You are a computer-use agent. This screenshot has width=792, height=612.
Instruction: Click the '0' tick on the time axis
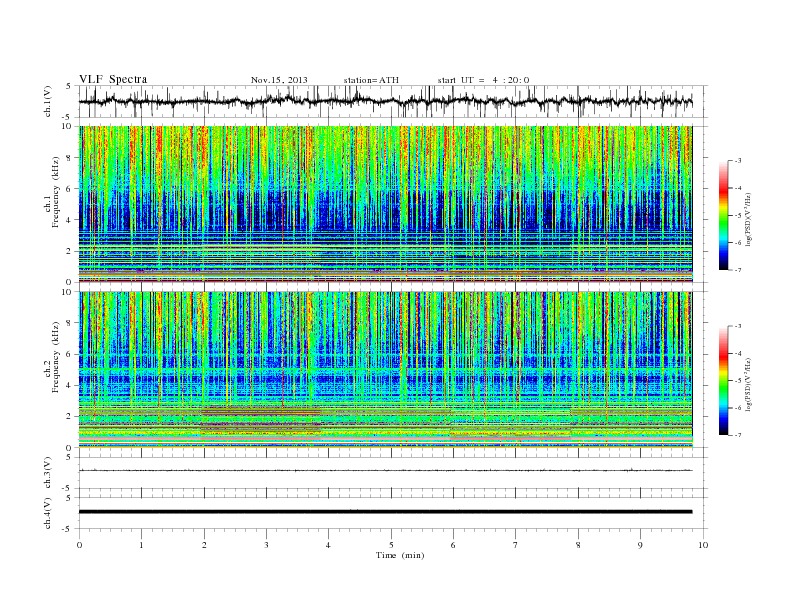(x=79, y=545)
